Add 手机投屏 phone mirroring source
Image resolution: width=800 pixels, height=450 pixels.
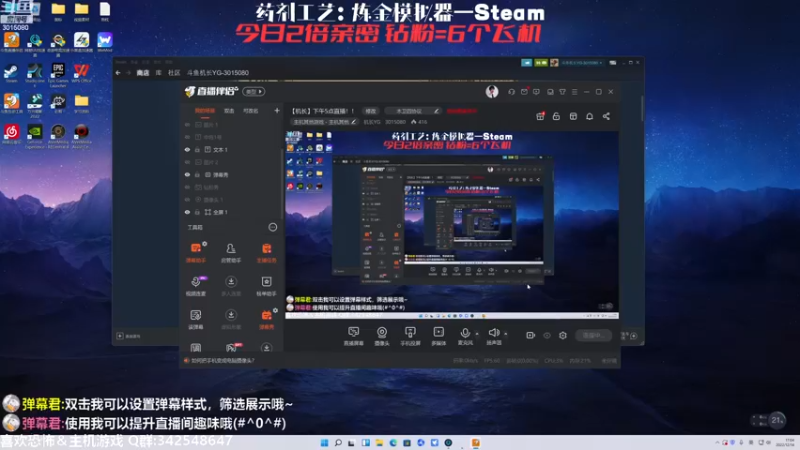click(x=410, y=336)
